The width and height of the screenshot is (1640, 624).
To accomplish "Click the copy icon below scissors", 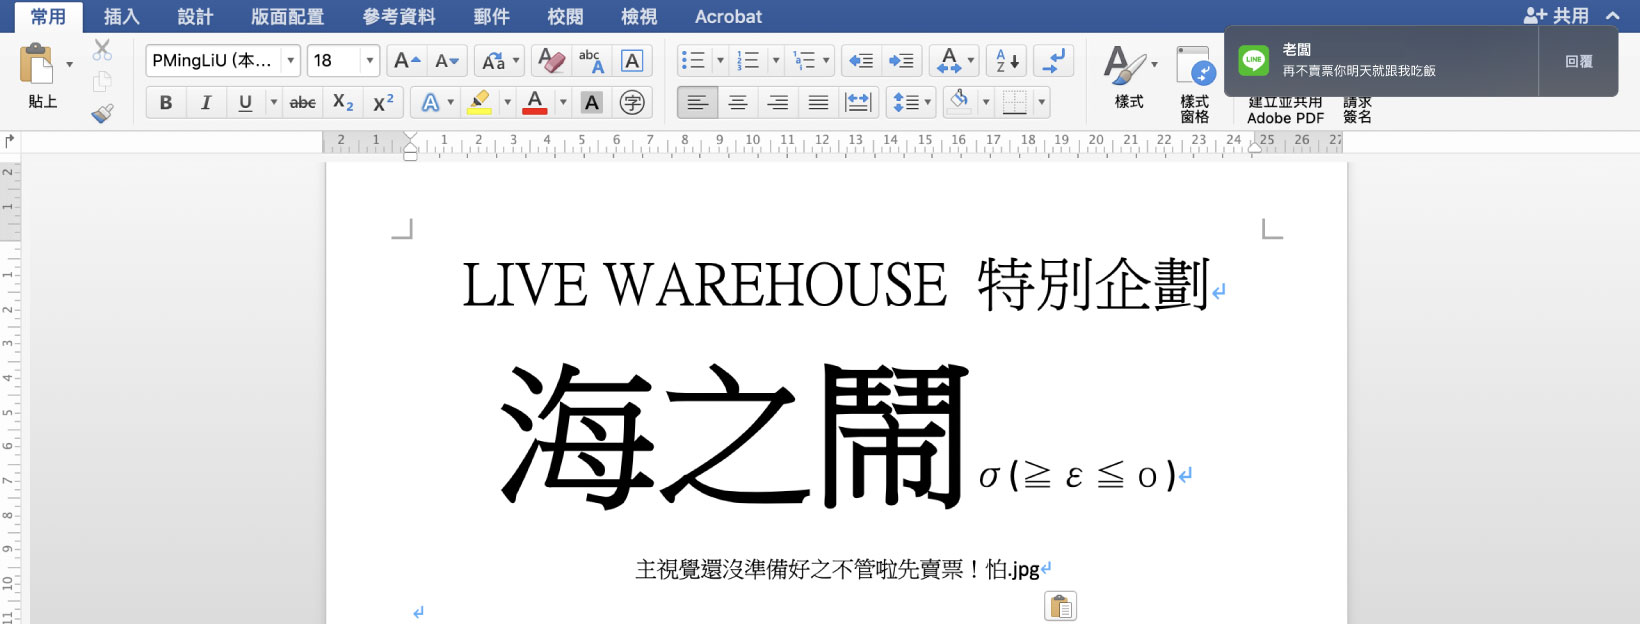I will click(x=102, y=82).
